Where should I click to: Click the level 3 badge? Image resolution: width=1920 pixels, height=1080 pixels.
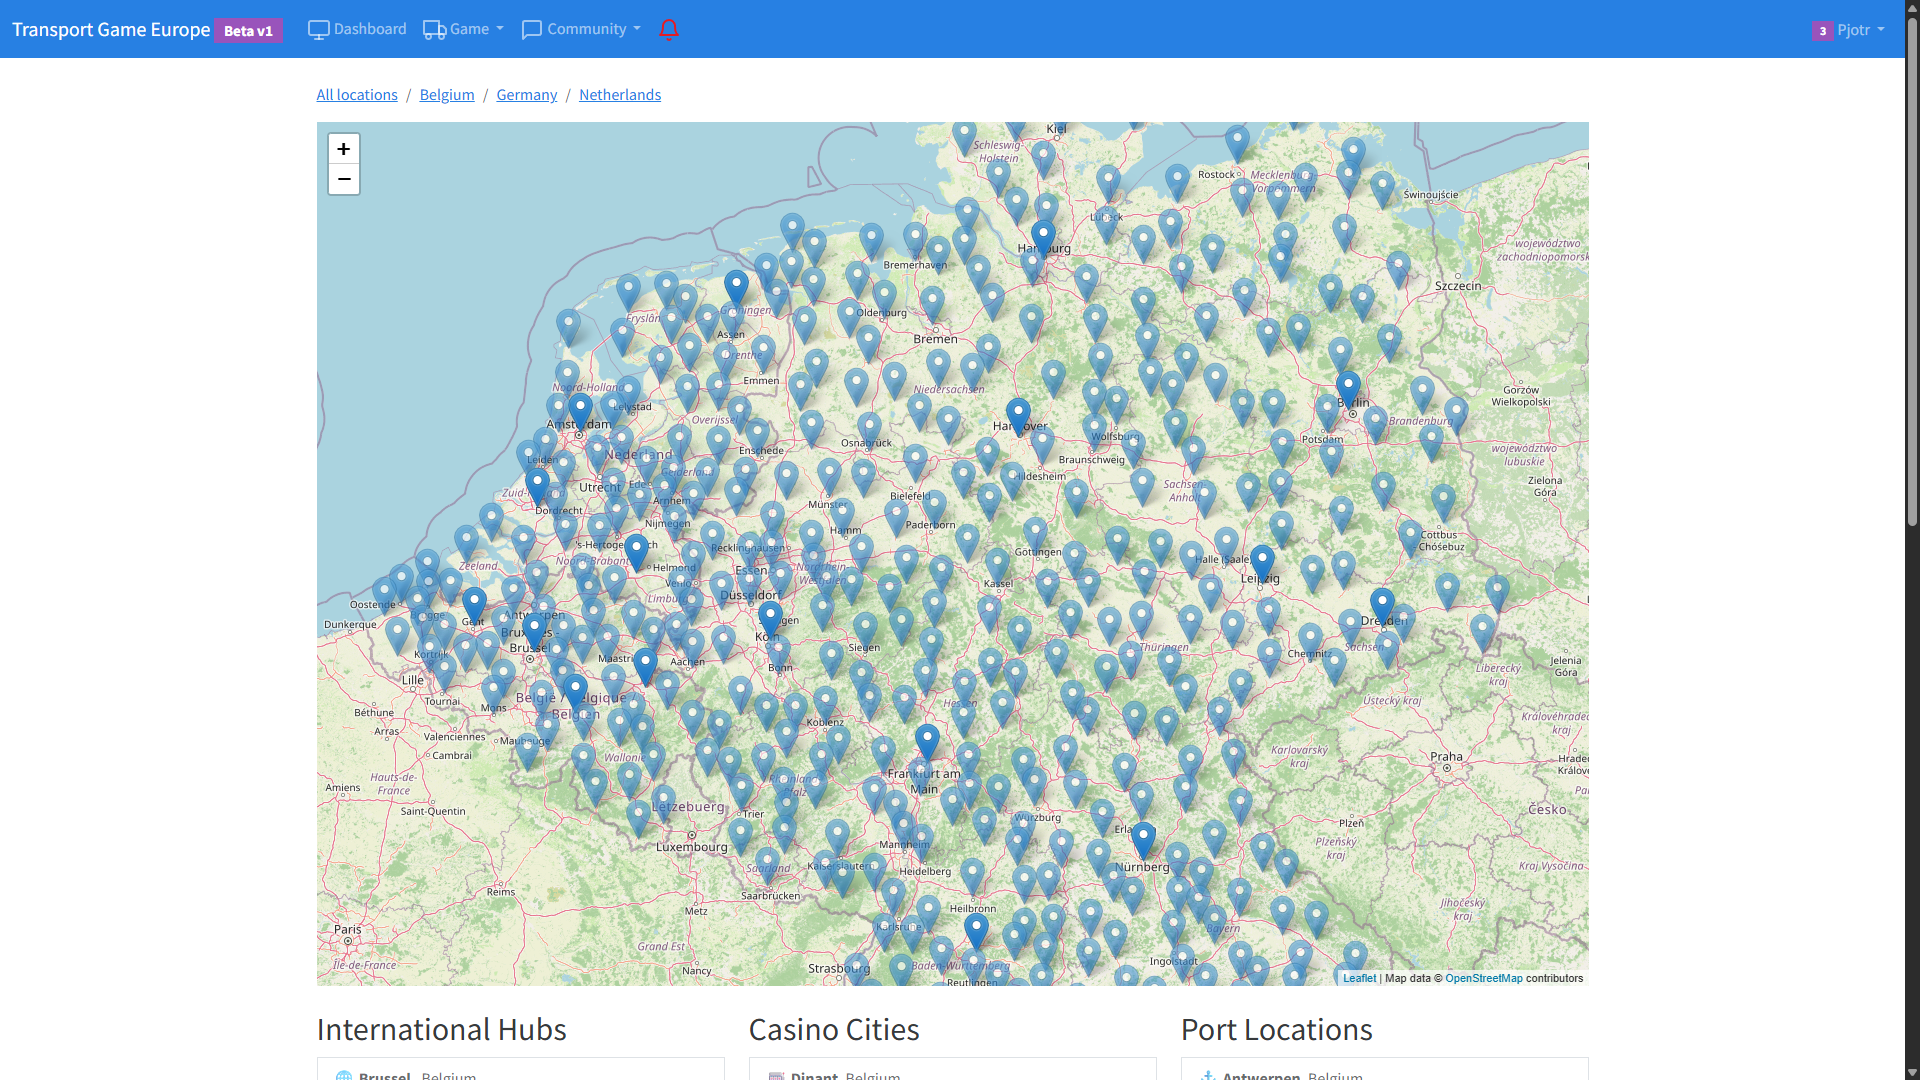1822,31
